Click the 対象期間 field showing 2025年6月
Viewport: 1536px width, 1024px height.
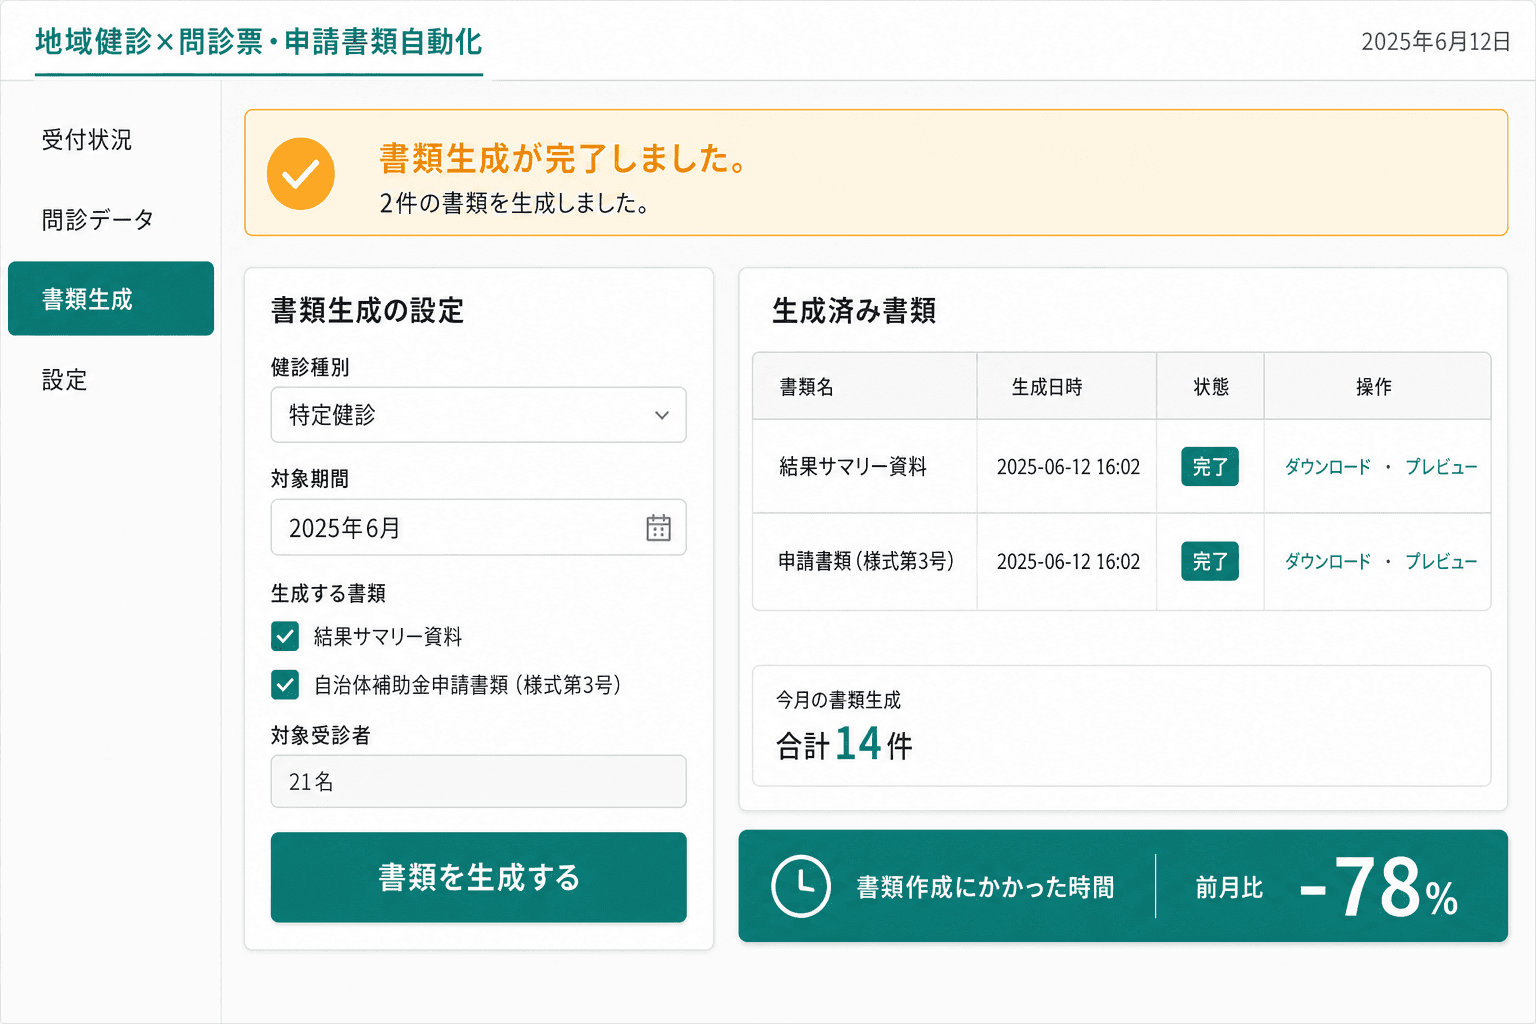tap(478, 527)
